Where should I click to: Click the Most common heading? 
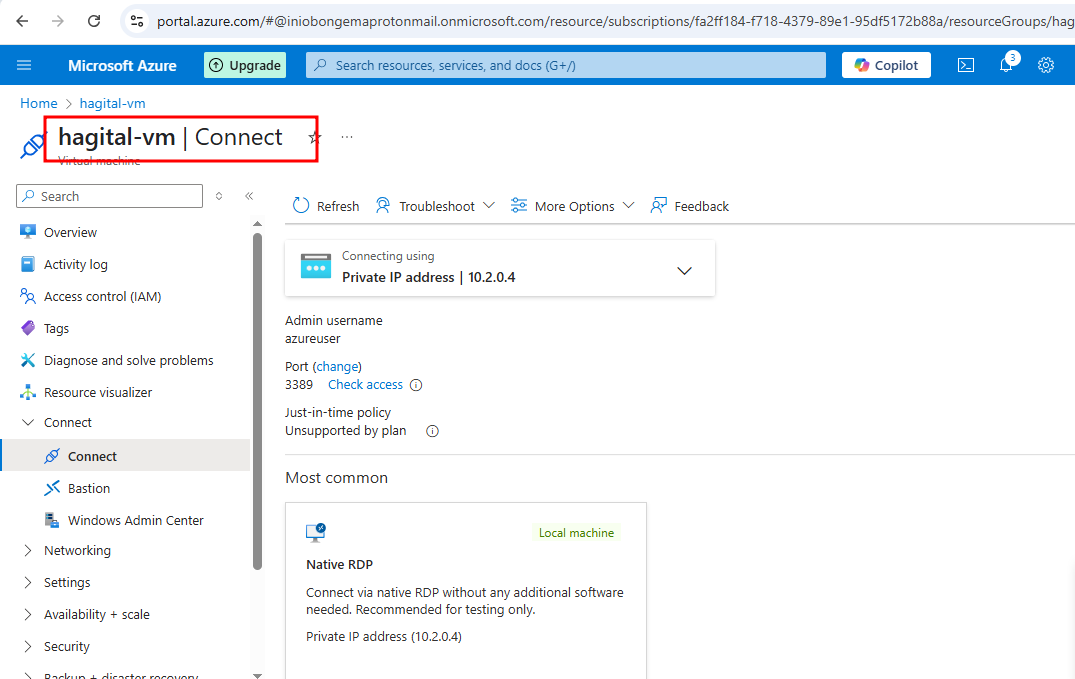[337, 478]
